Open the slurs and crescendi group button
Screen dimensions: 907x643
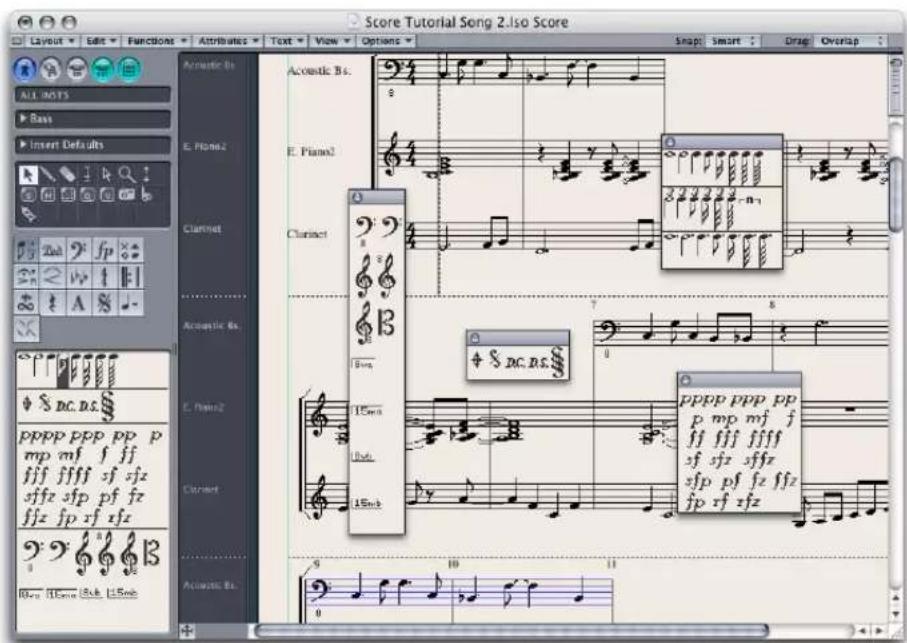[x=52, y=276]
